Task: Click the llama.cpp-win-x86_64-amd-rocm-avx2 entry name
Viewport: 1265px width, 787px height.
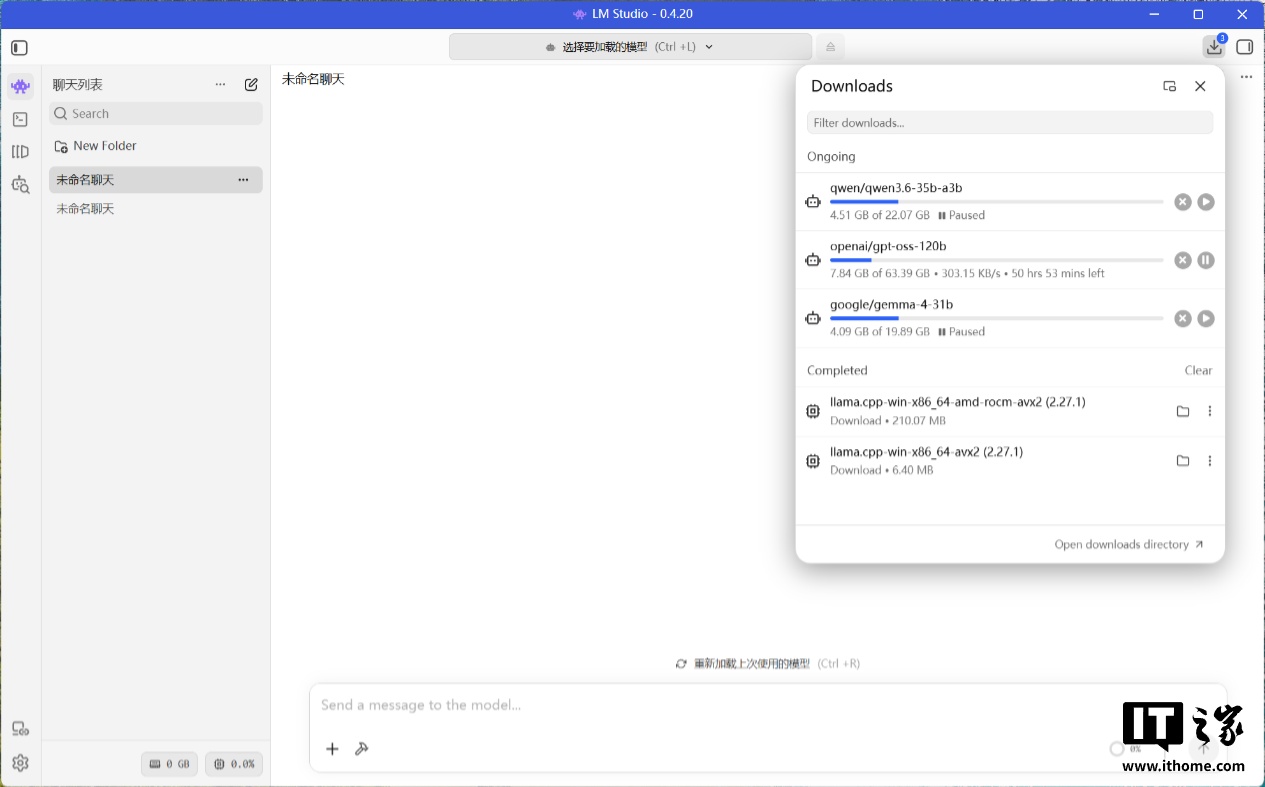Action: 957,402
